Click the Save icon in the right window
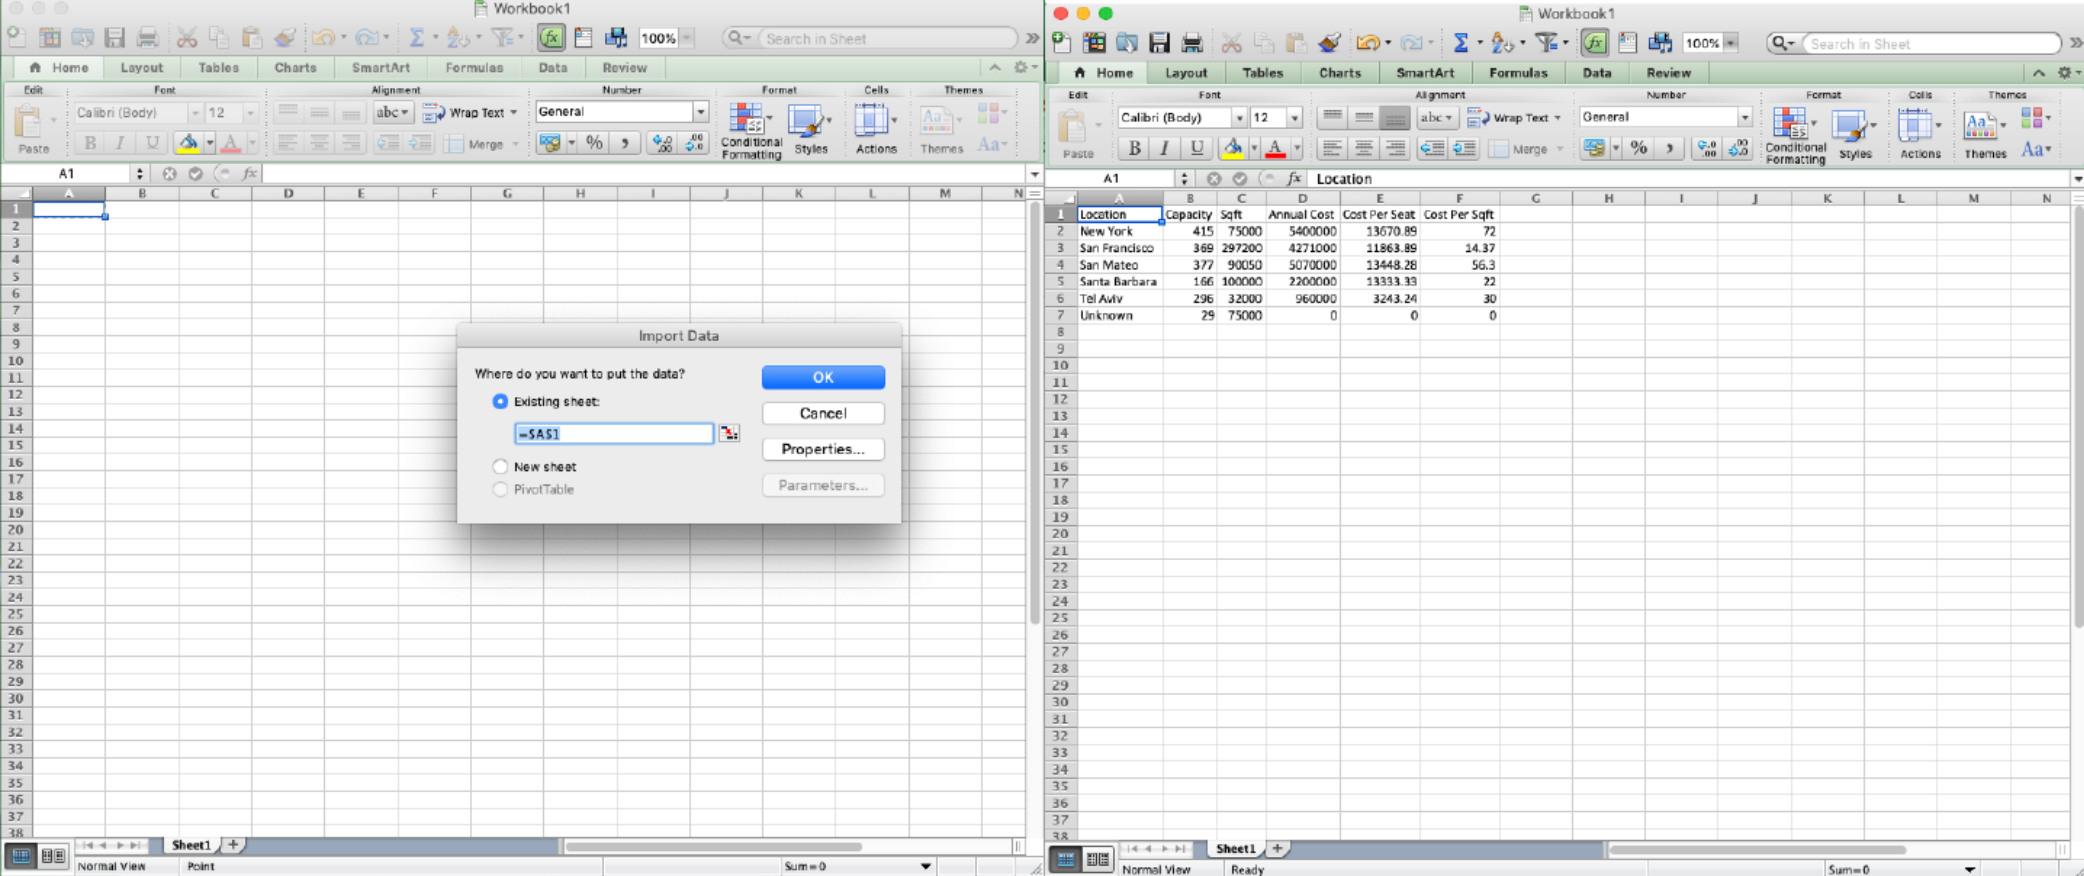The width and height of the screenshot is (2084, 876). pos(1159,43)
